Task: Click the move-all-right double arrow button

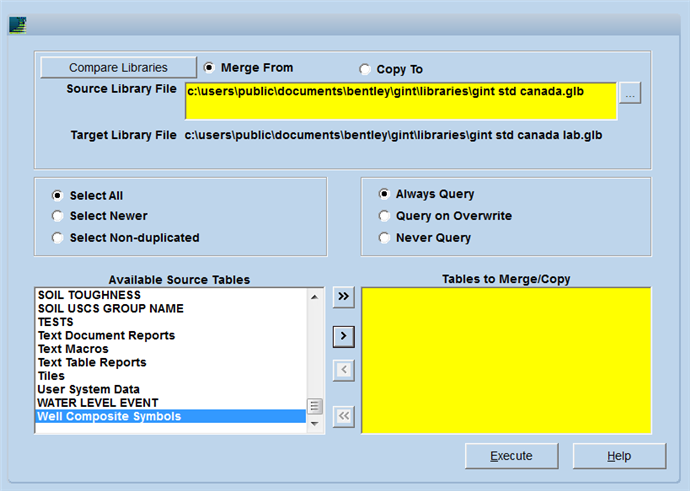Action: (344, 296)
